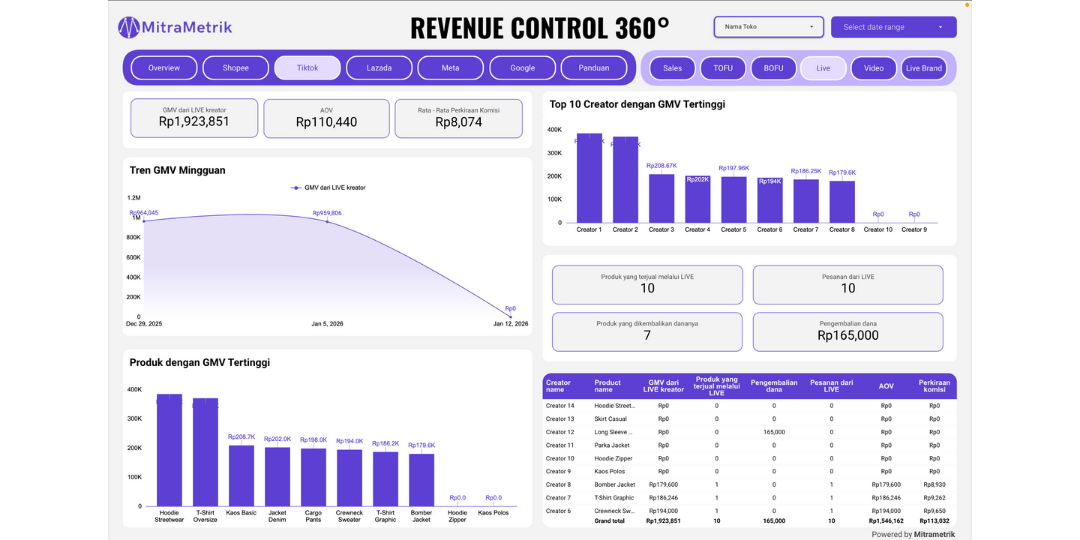Switch to the Overview tab
Screen dimensions: 1080x540
coord(164,68)
